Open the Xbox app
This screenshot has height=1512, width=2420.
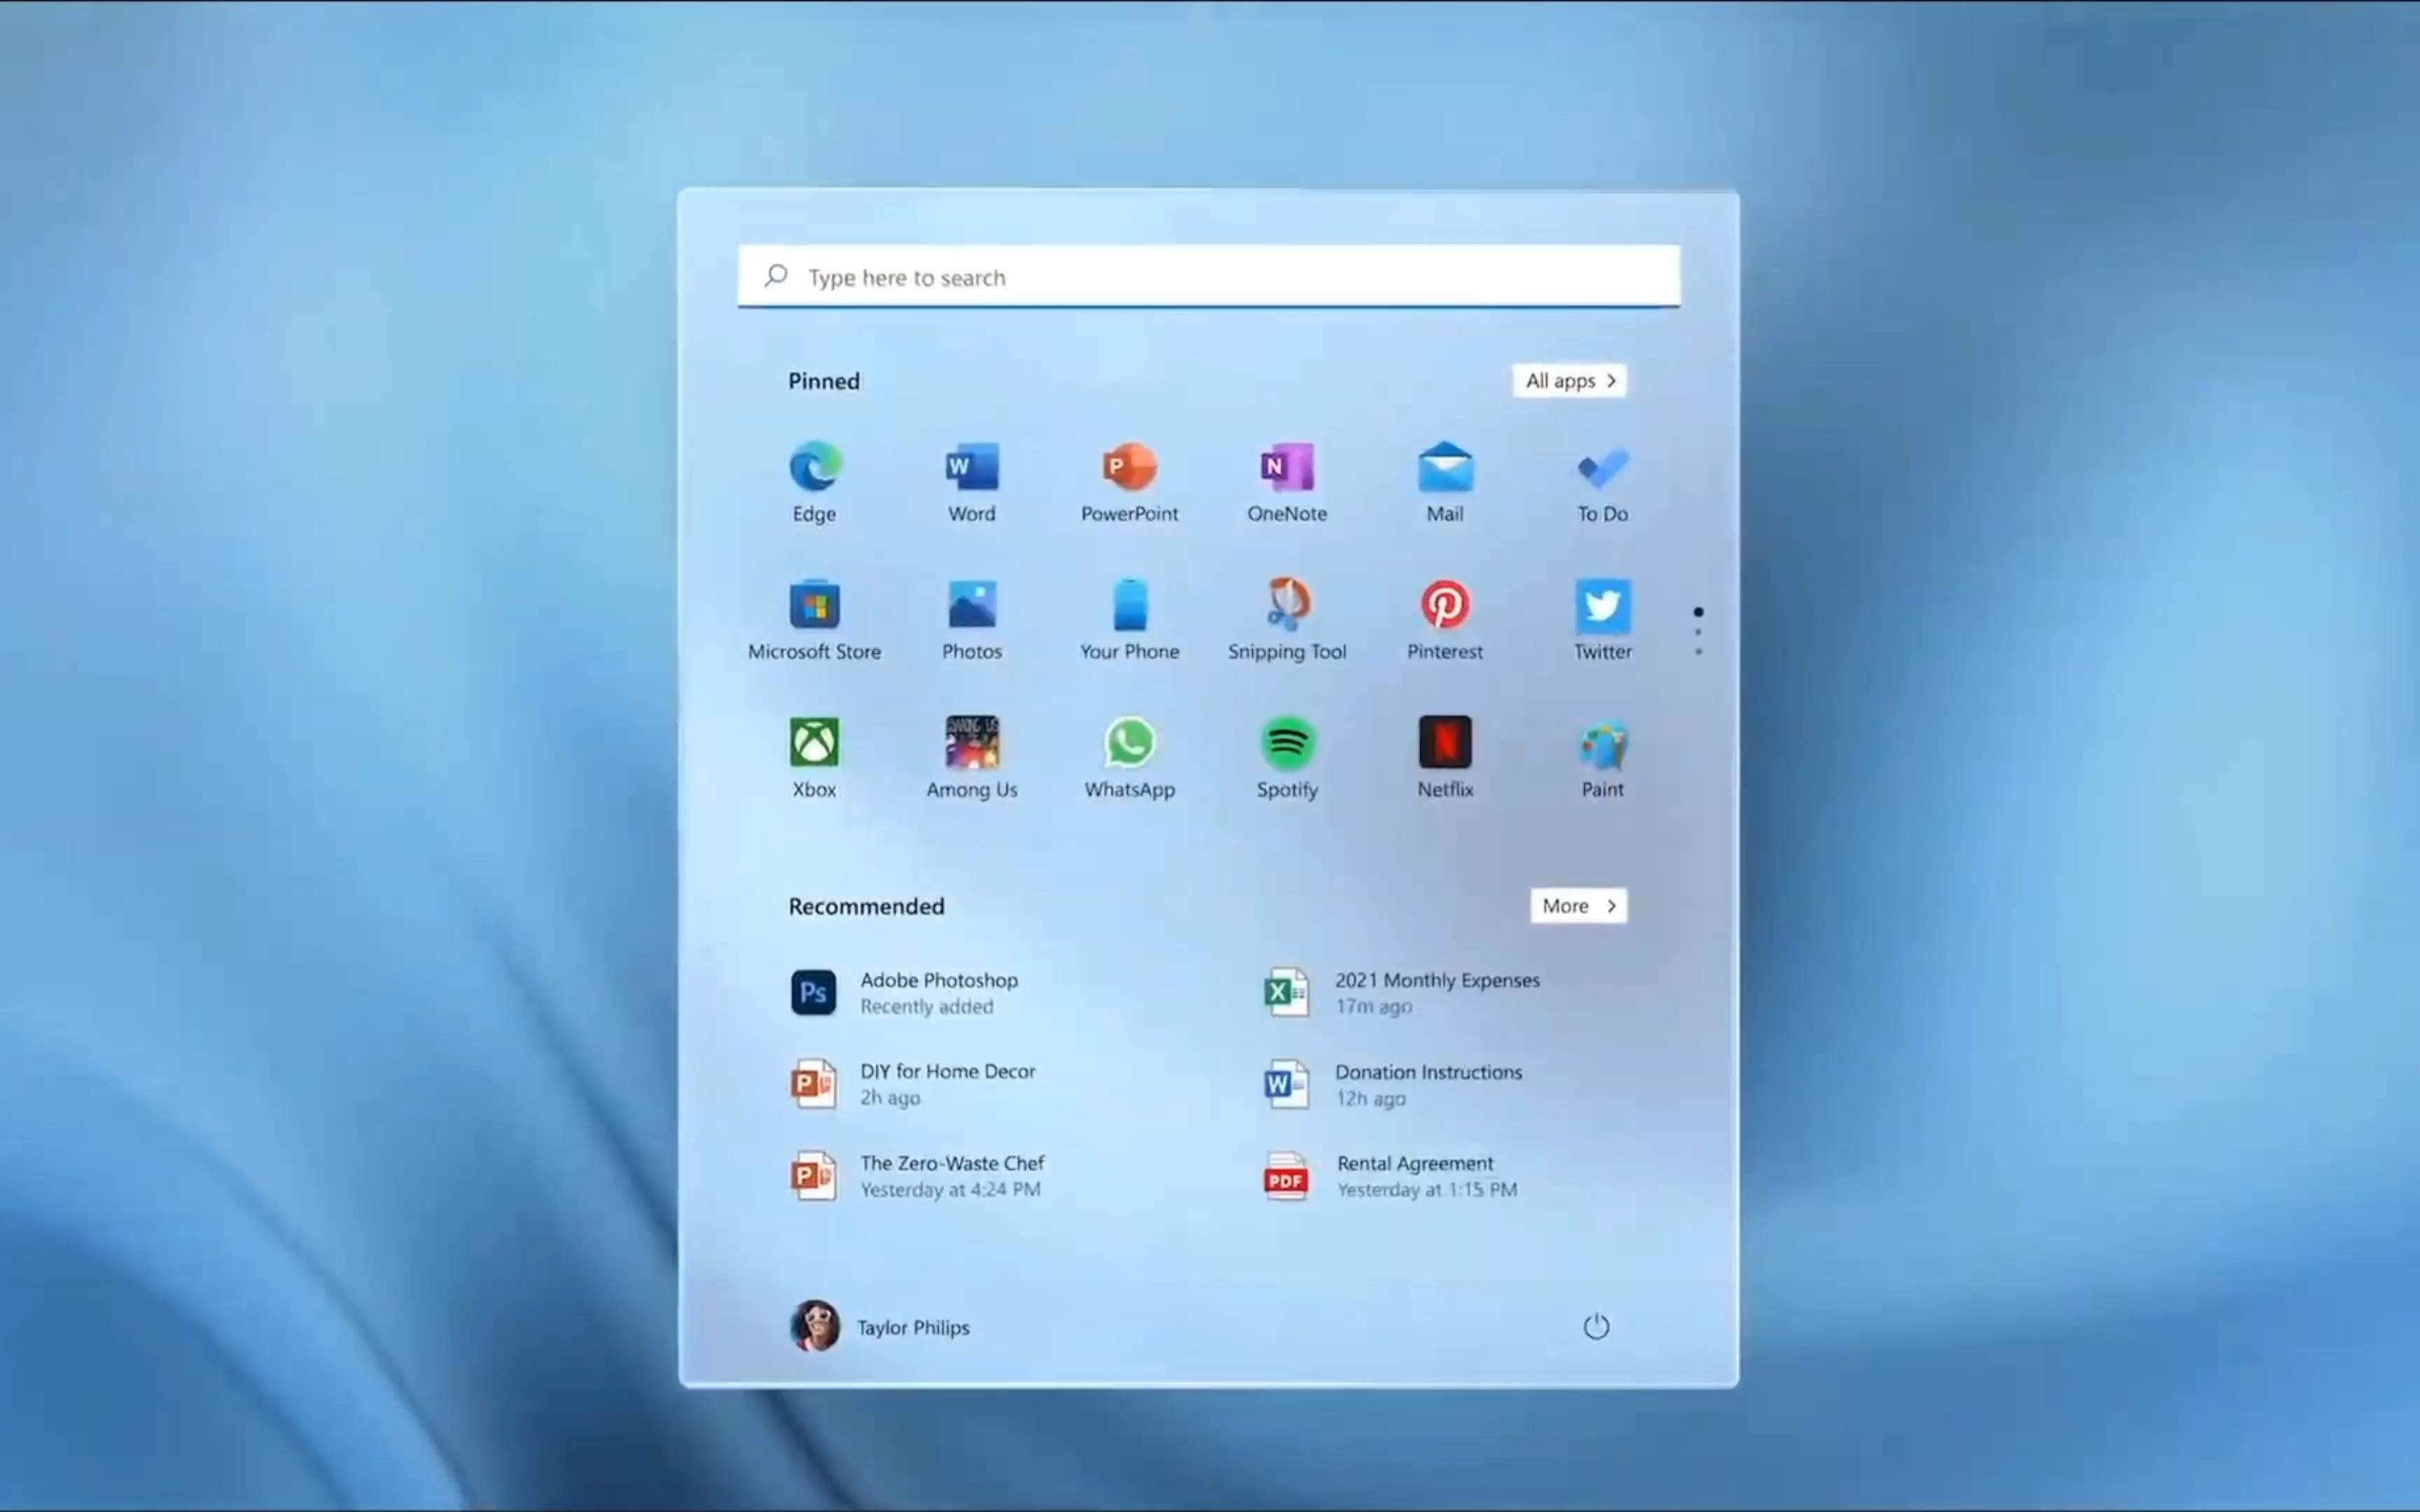814,755
